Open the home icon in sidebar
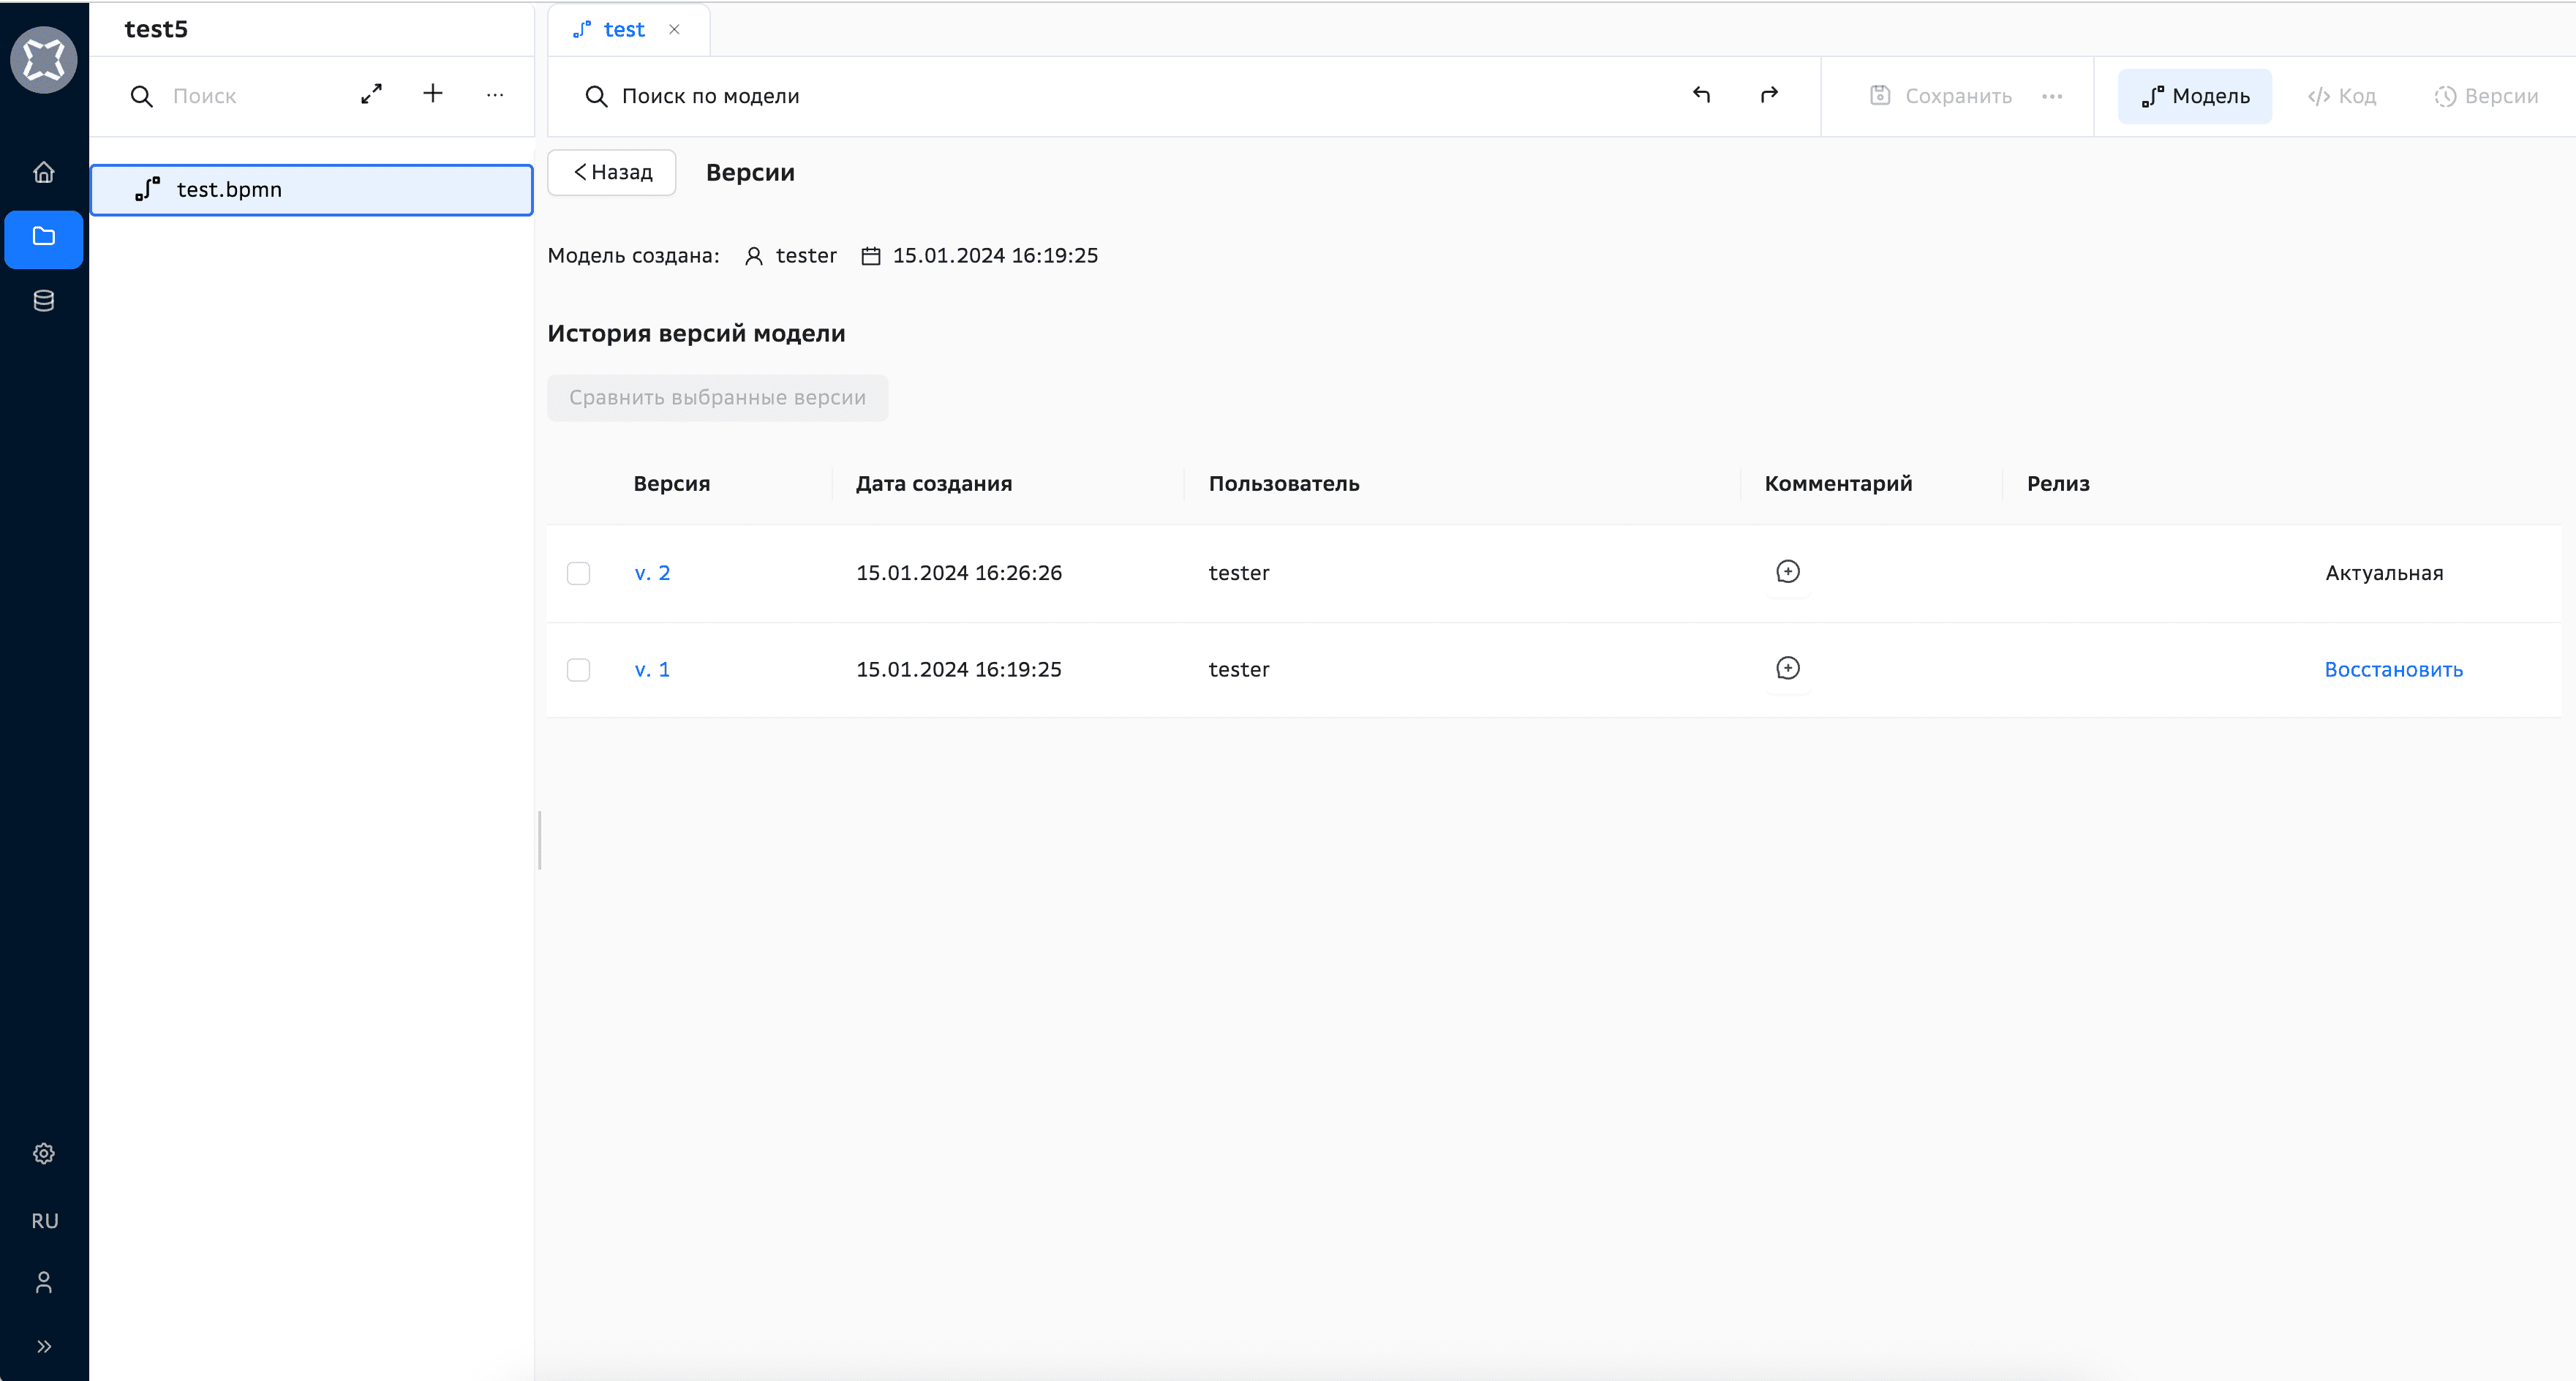The width and height of the screenshot is (2576, 1381). pos(43,172)
